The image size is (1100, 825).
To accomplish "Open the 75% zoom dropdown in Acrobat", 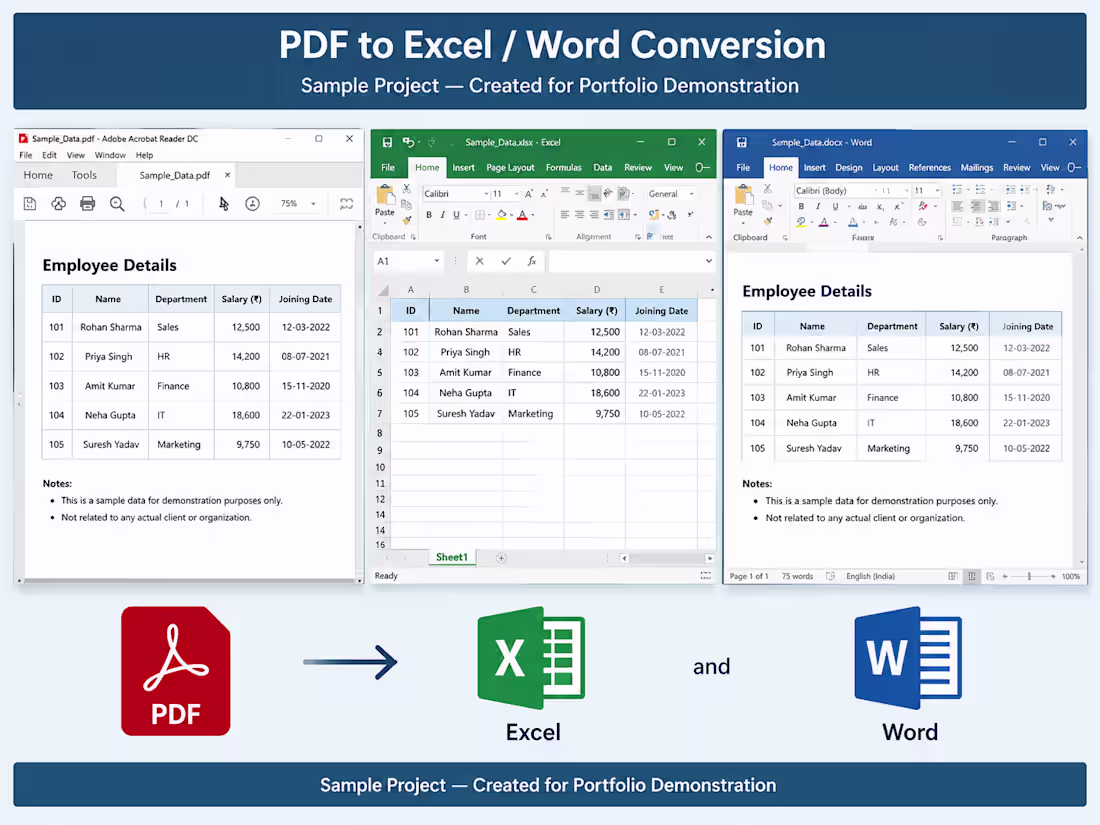I will 314,203.
